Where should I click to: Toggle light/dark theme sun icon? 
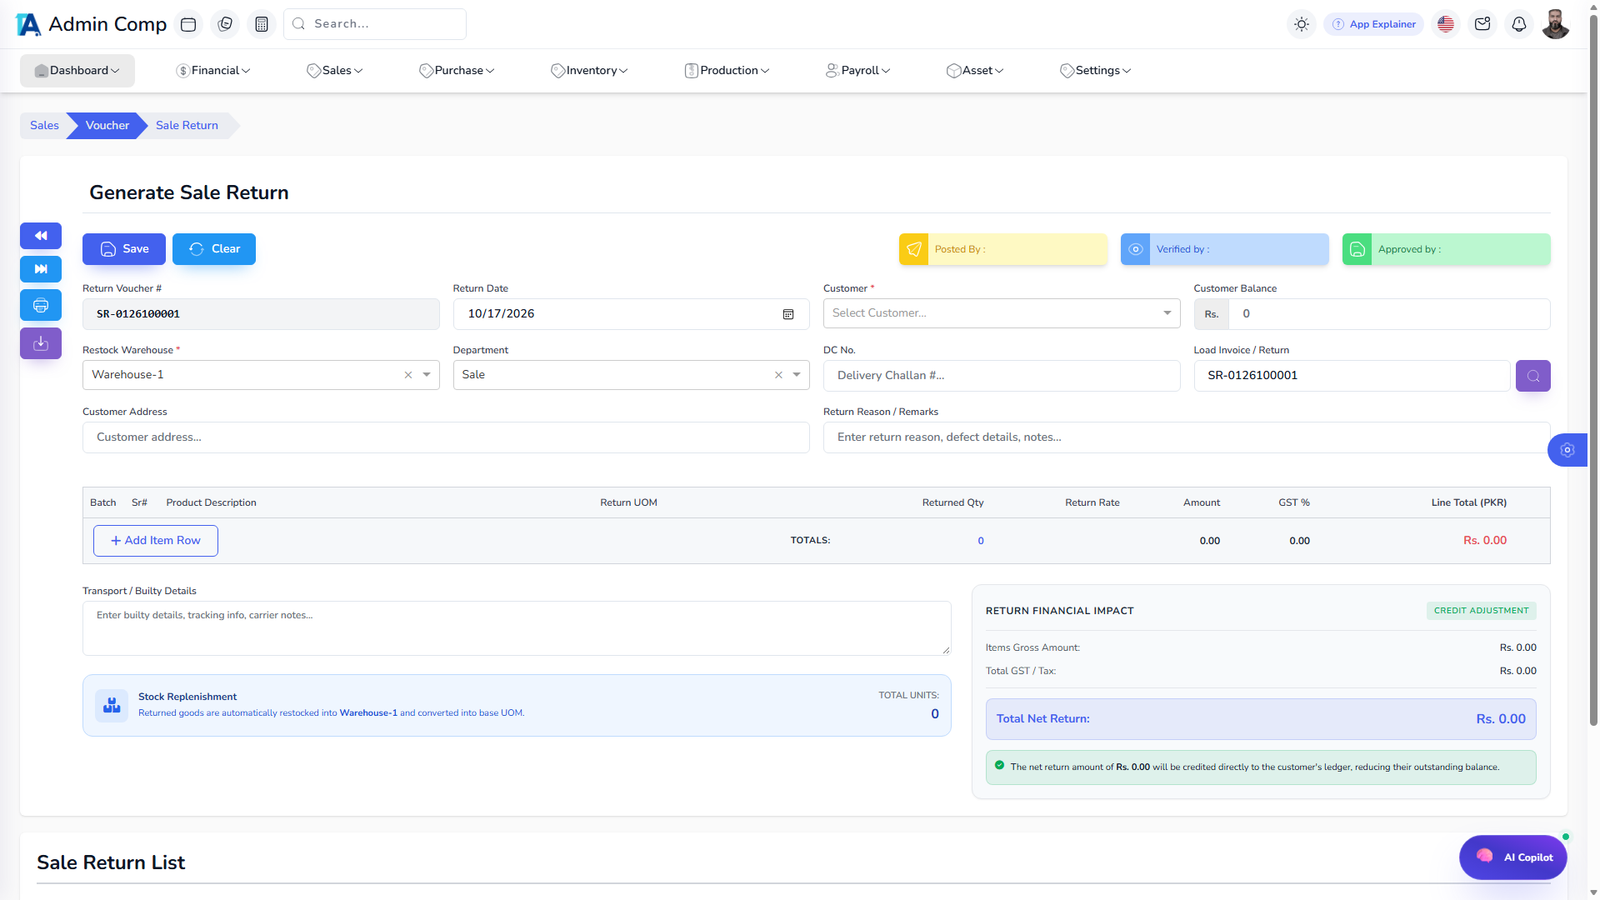coord(1301,24)
